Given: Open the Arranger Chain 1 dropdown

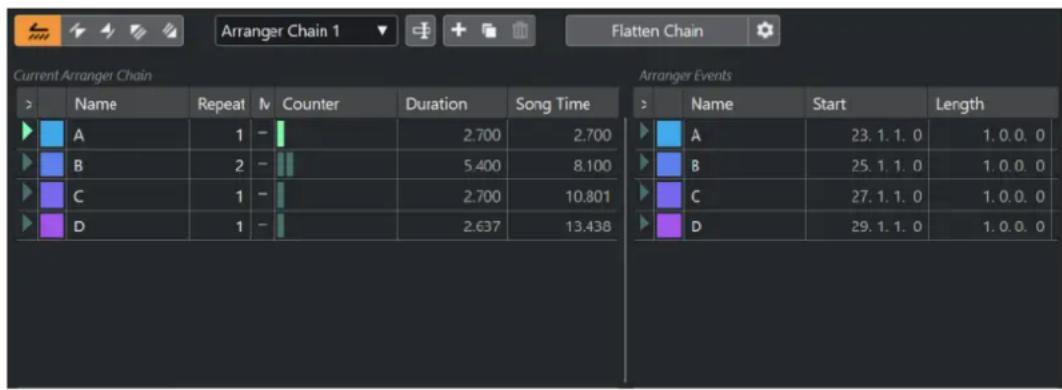Looking at the screenshot, I should coord(305,31).
